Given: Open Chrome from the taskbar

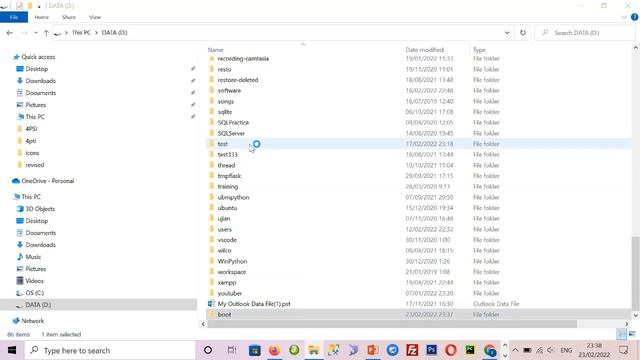Looking at the screenshot, I should [x=490, y=350].
